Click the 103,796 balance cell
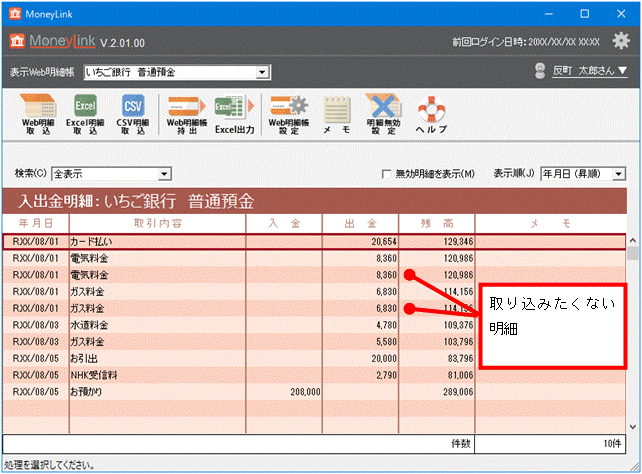The image size is (642, 474). pos(437,342)
